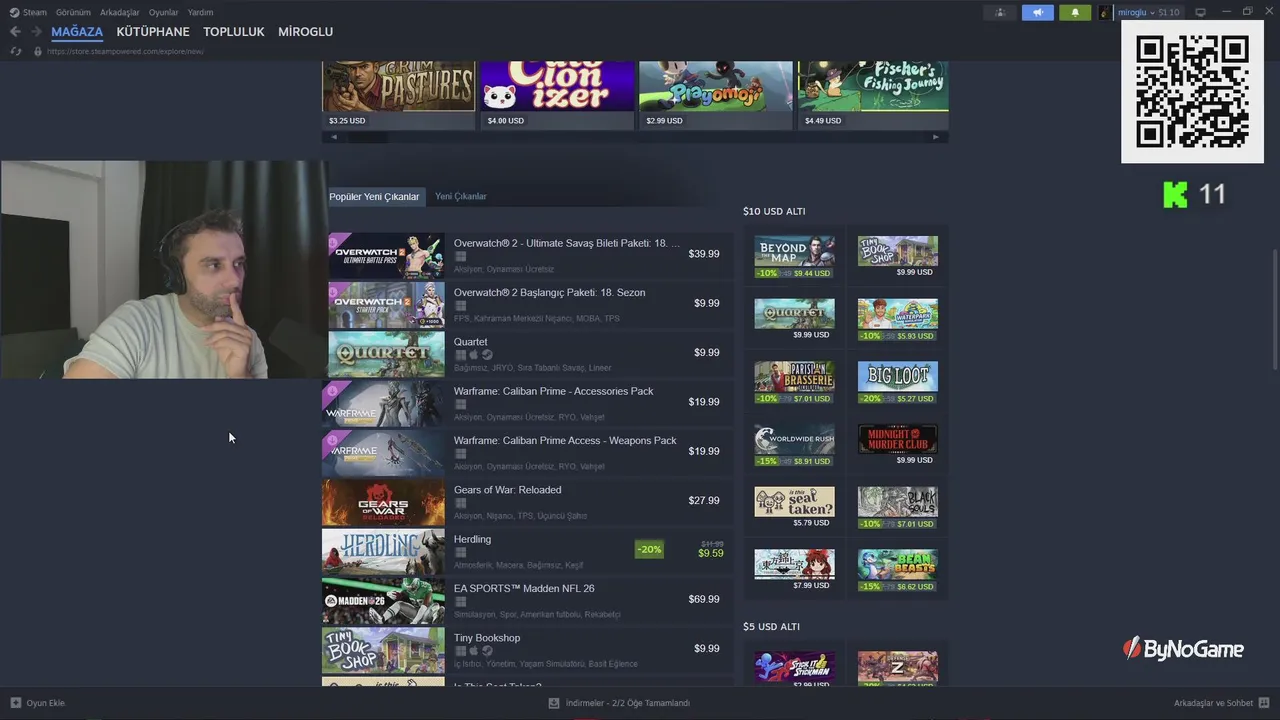Open the Herdling game listing

[526, 551]
